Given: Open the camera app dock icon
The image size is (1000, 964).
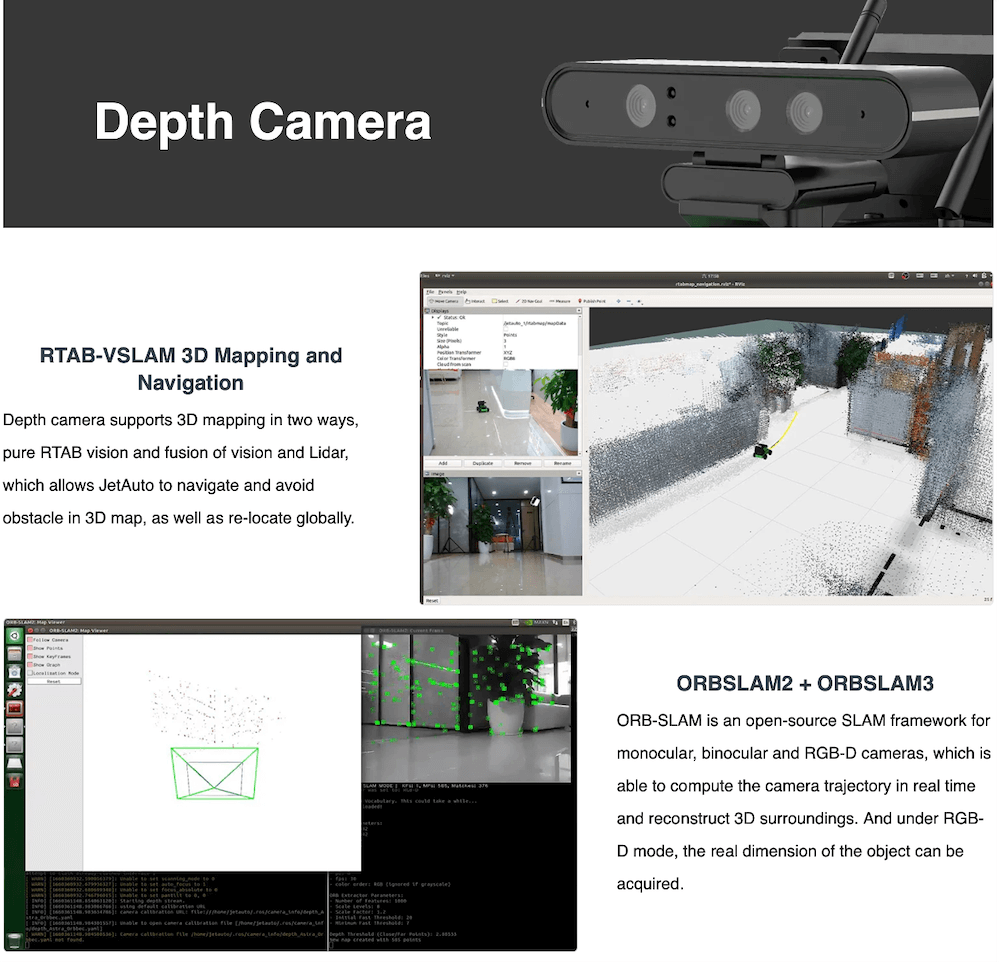Looking at the screenshot, I should [14, 672].
